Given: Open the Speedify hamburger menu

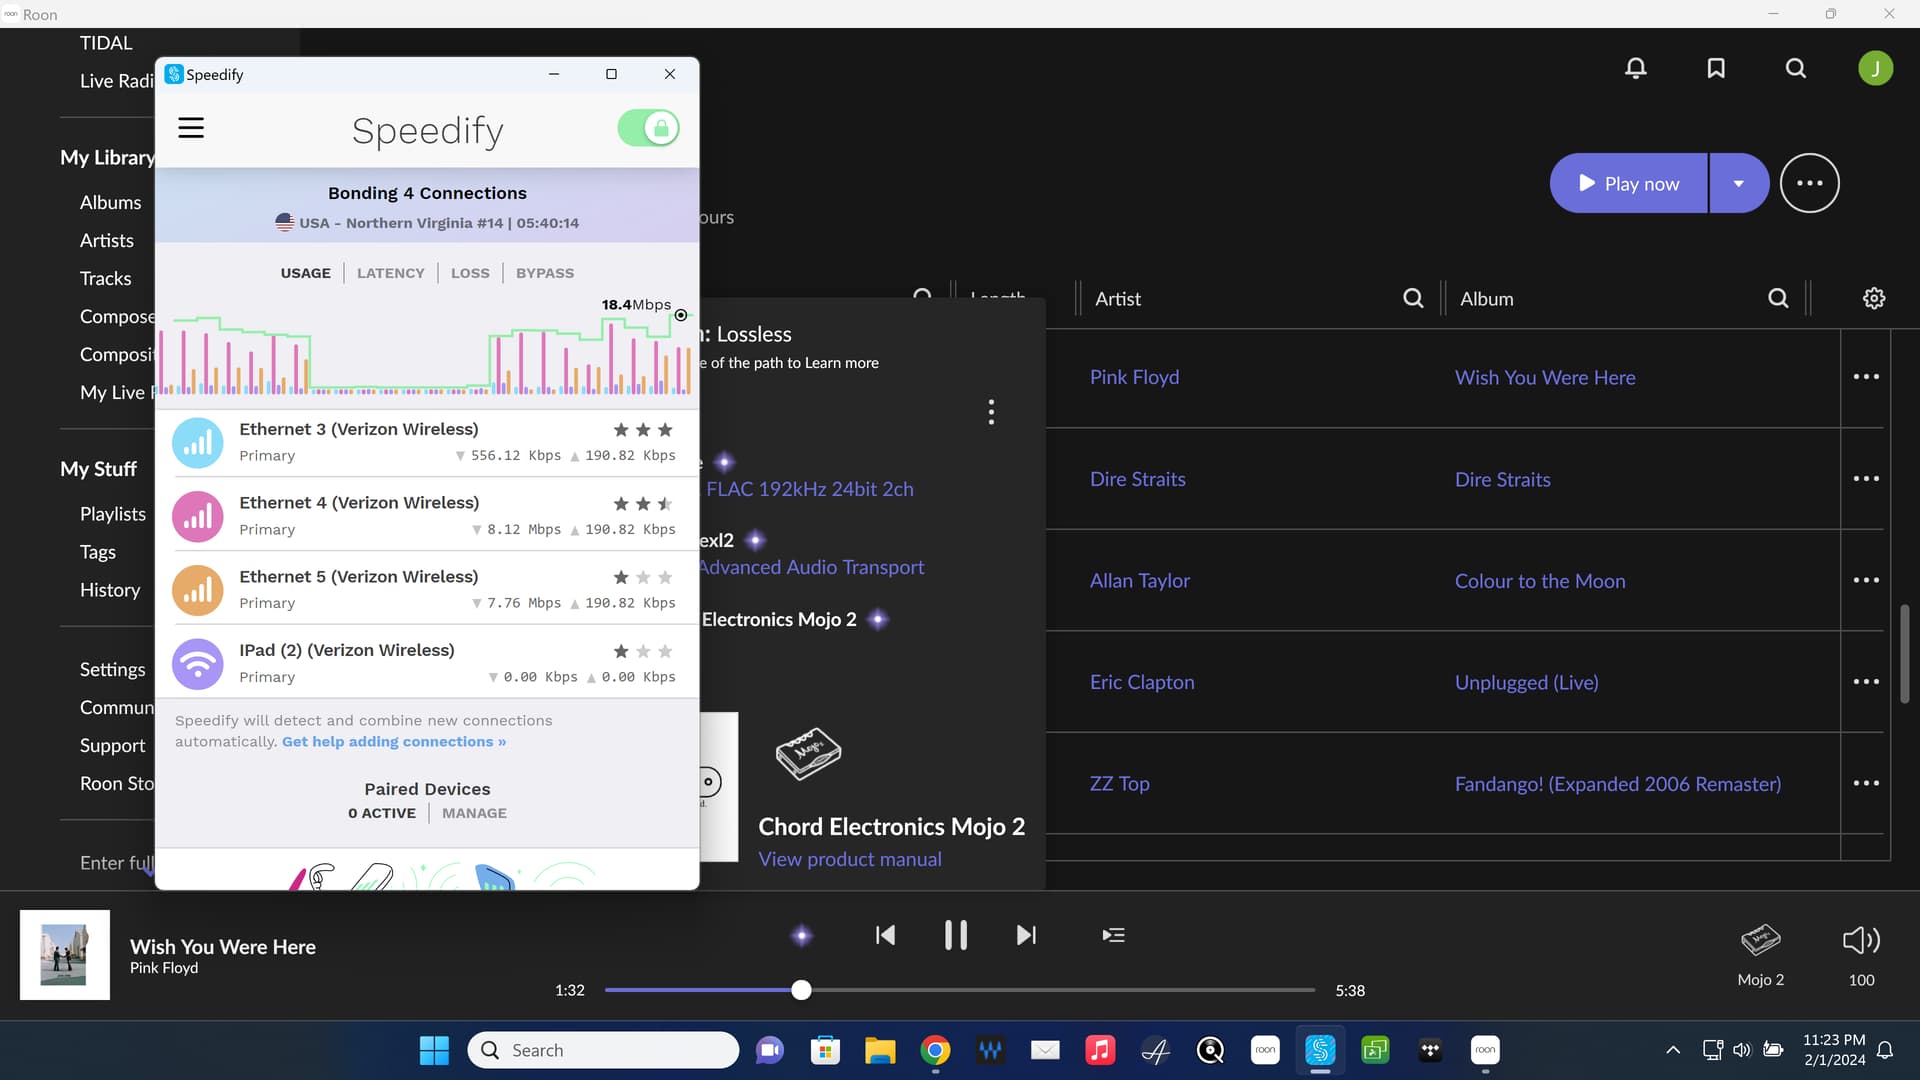Looking at the screenshot, I should (x=191, y=128).
